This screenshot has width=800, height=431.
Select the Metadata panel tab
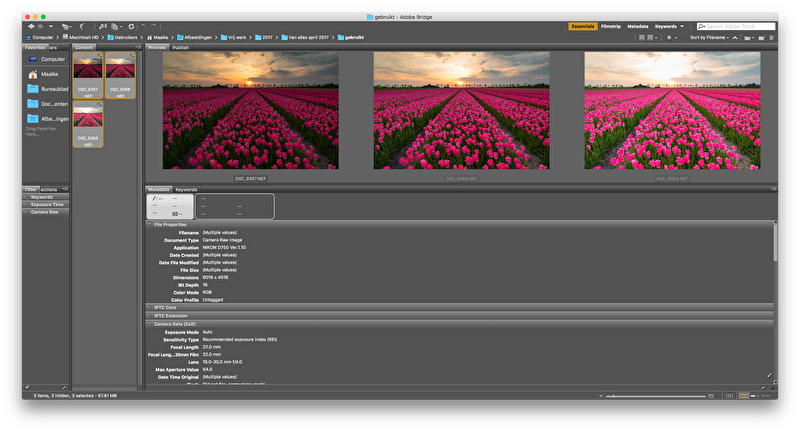(159, 189)
